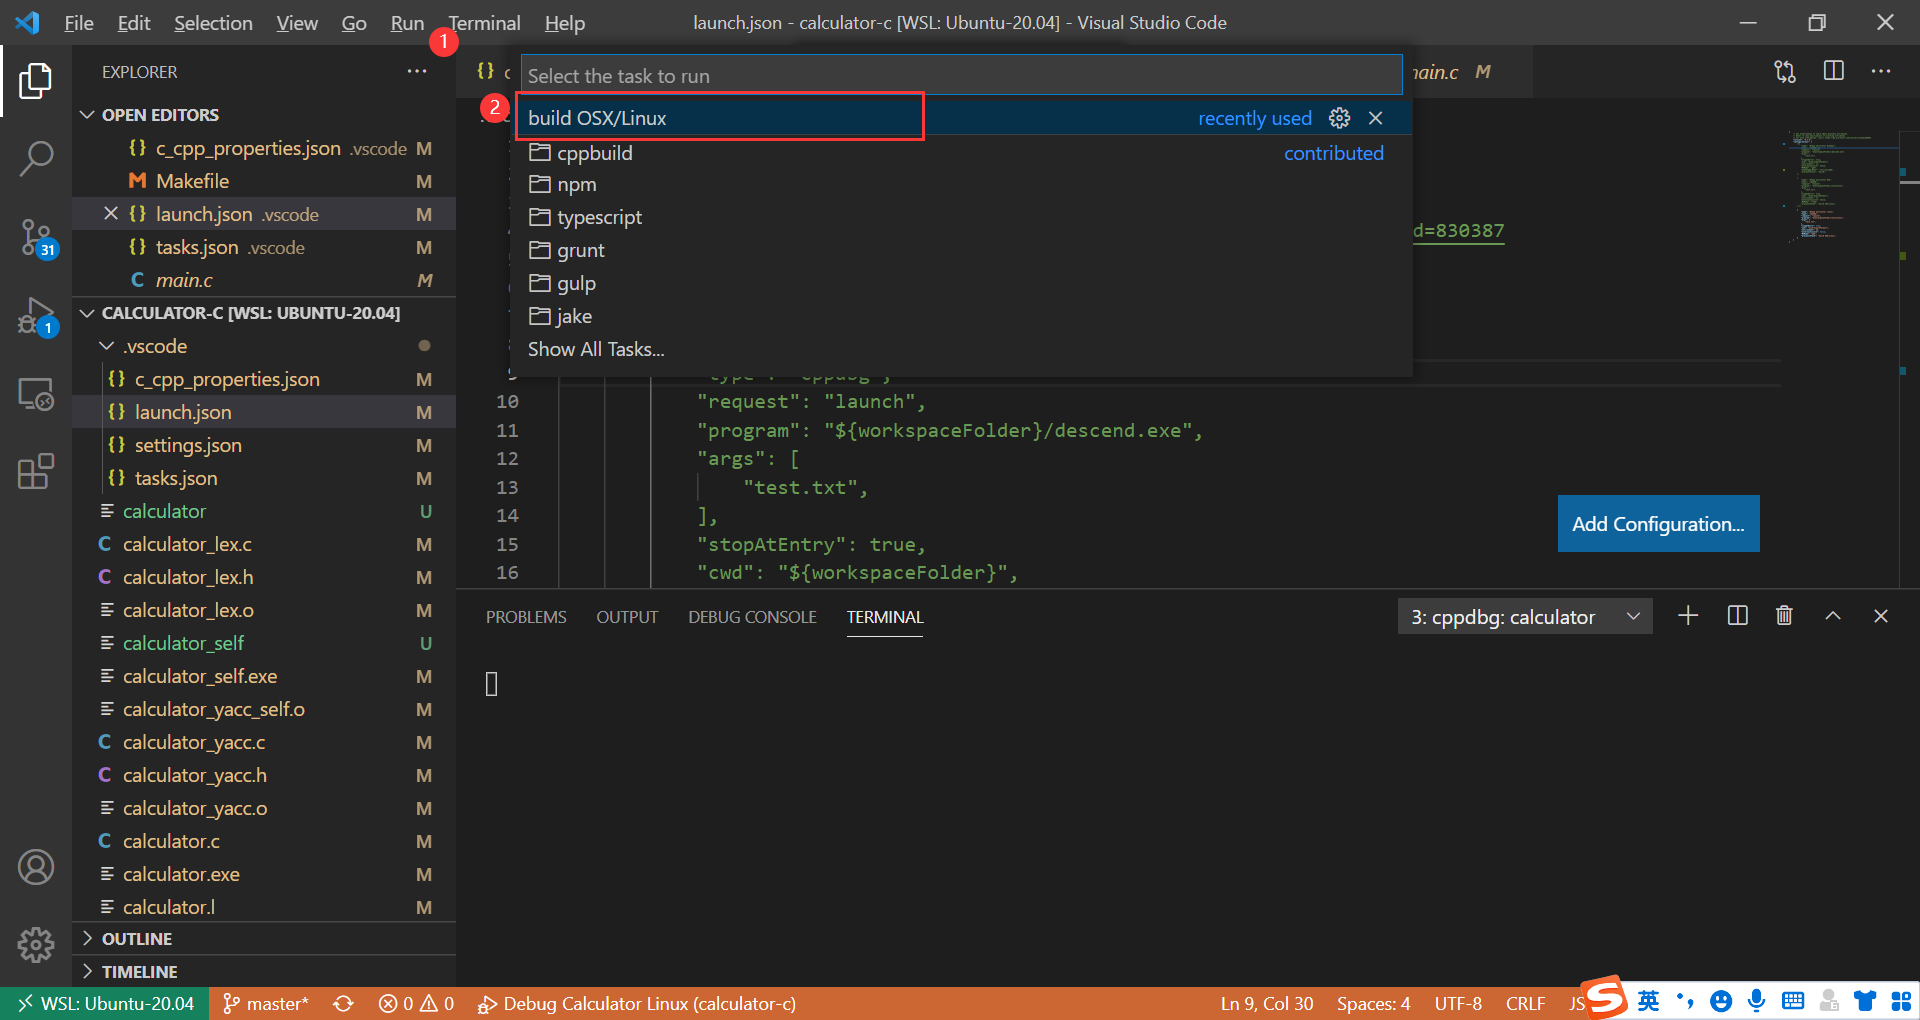Kill the terminal using the trash icon
The height and width of the screenshot is (1020, 1920).
[1784, 616]
